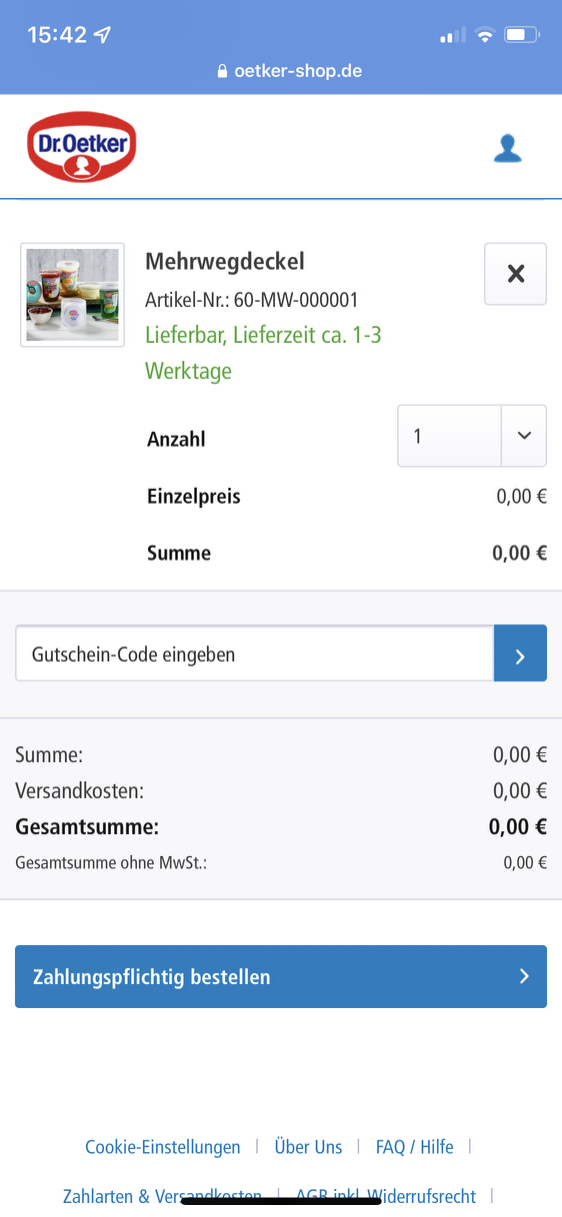Submit the voucher code arrow button

click(520, 653)
